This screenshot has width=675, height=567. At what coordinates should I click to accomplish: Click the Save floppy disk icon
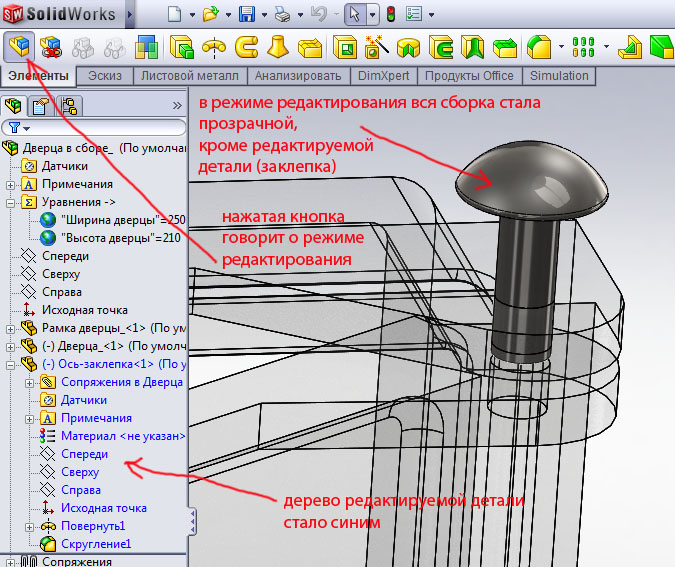(x=248, y=15)
